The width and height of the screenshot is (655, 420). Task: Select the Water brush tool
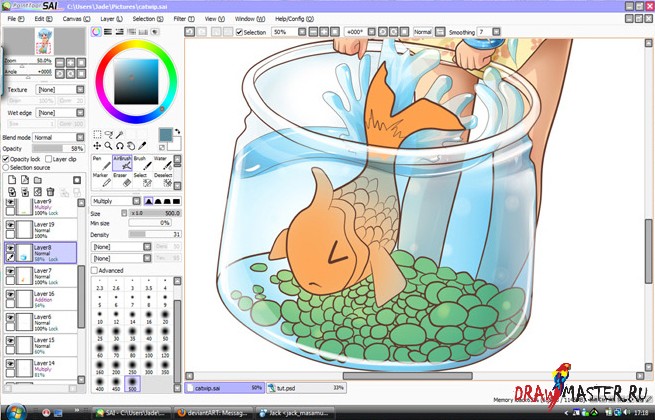(162, 163)
